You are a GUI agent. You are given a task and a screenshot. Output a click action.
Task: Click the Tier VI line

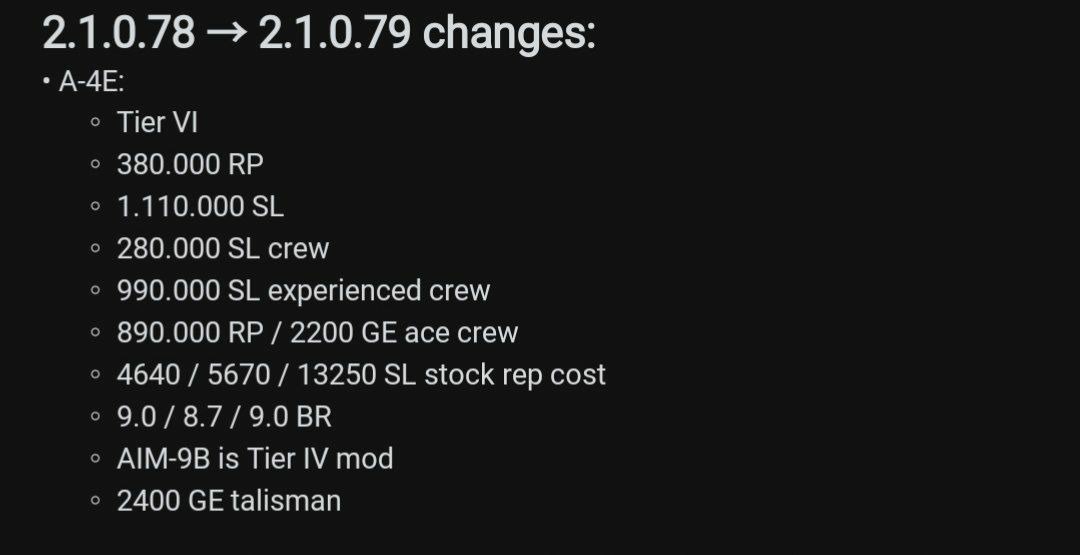[158, 123]
